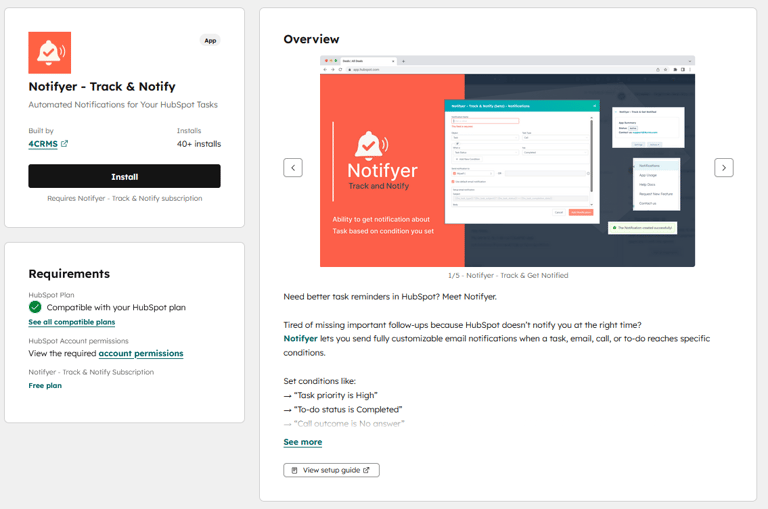Click the green compatibility checkmark icon
The height and width of the screenshot is (509, 768).
[36, 307]
